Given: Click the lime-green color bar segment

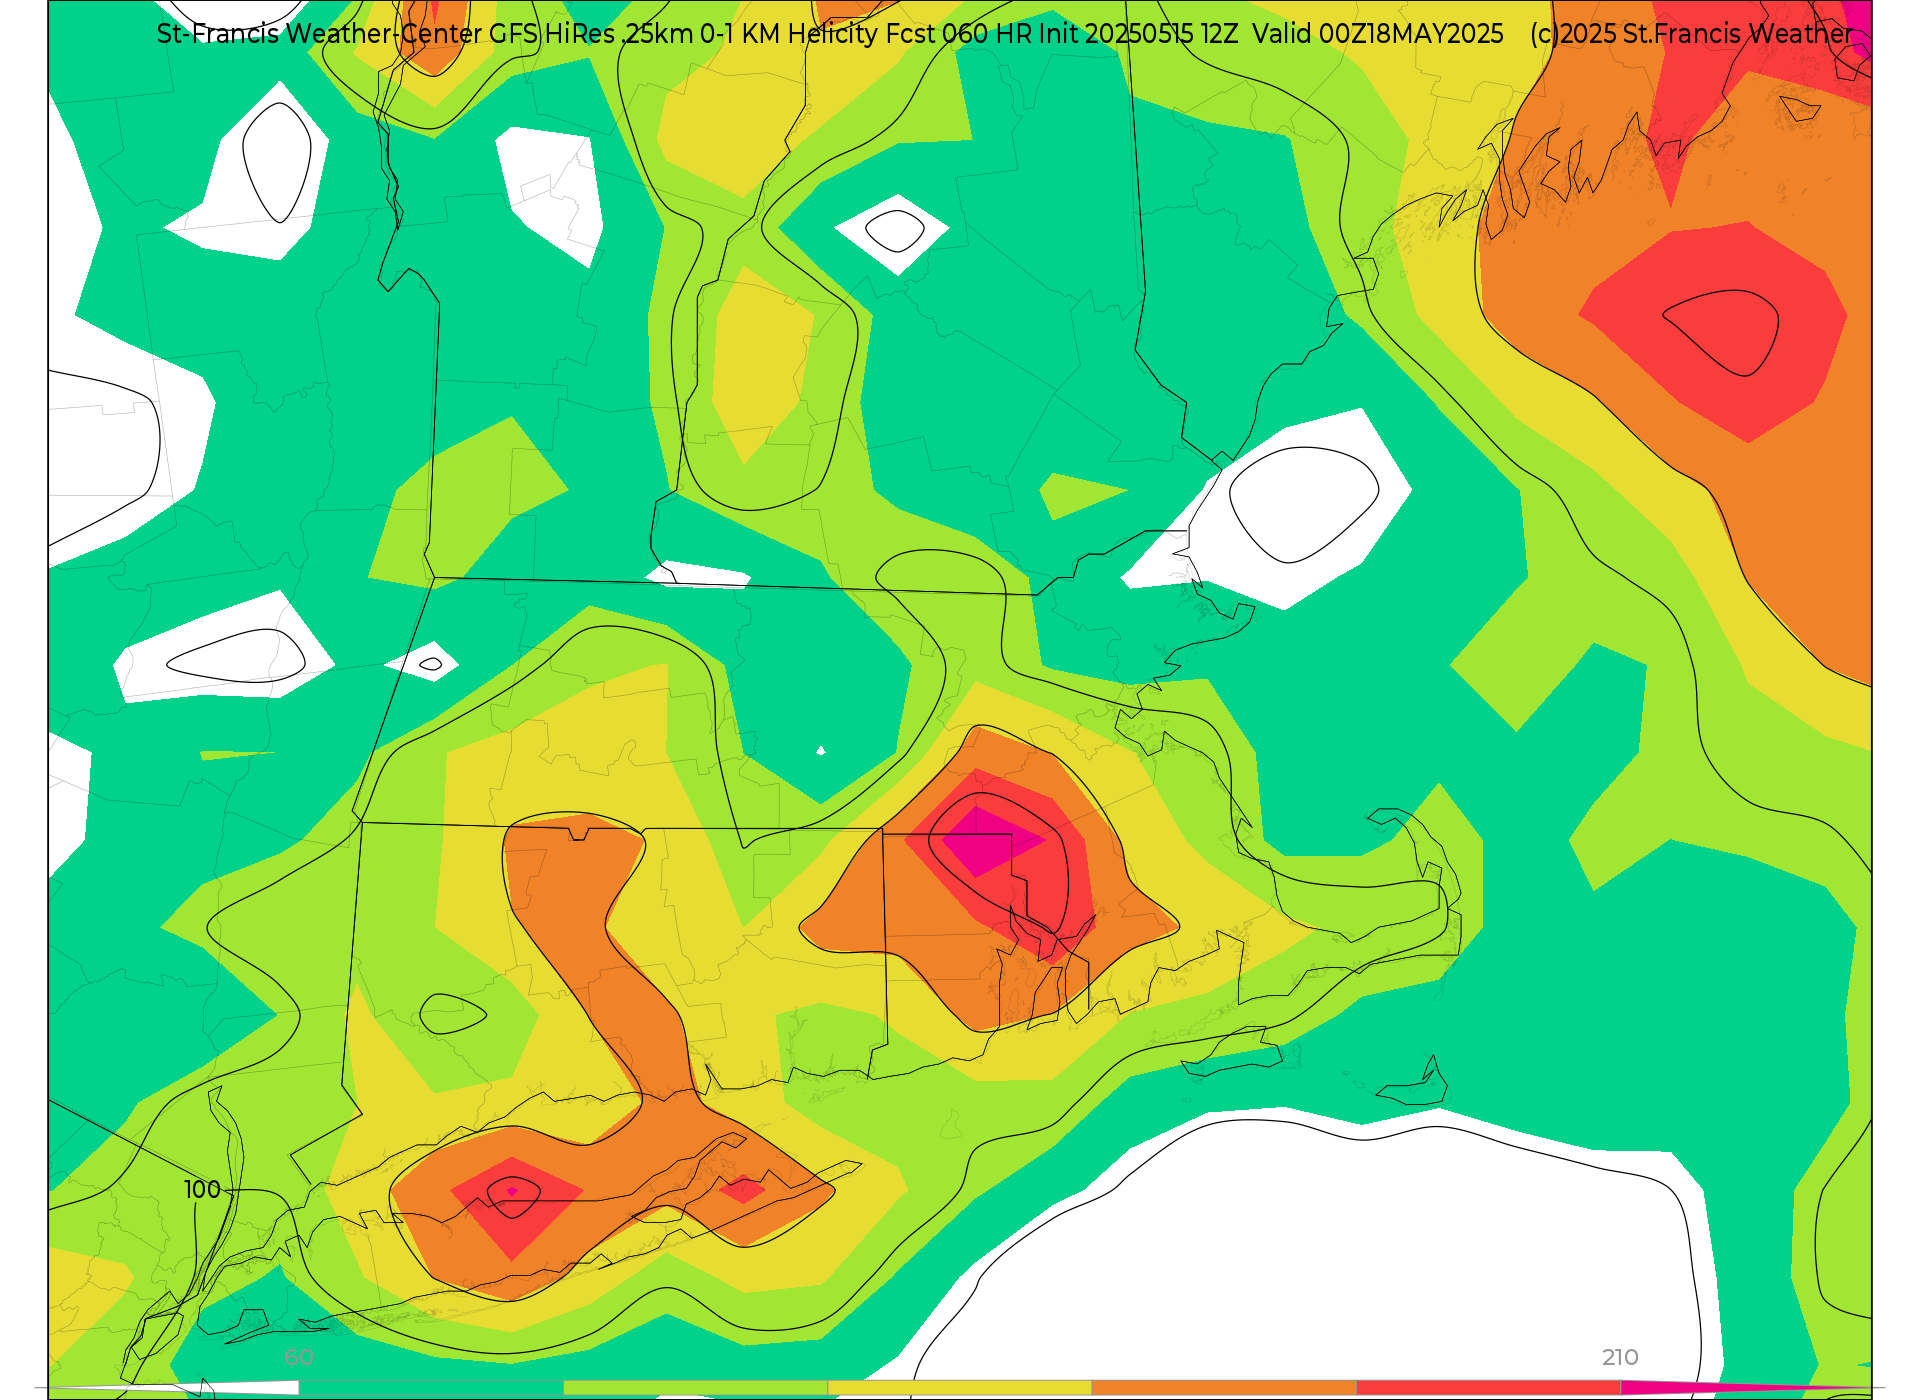Looking at the screenshot, I should click(x=695, y=1387).
